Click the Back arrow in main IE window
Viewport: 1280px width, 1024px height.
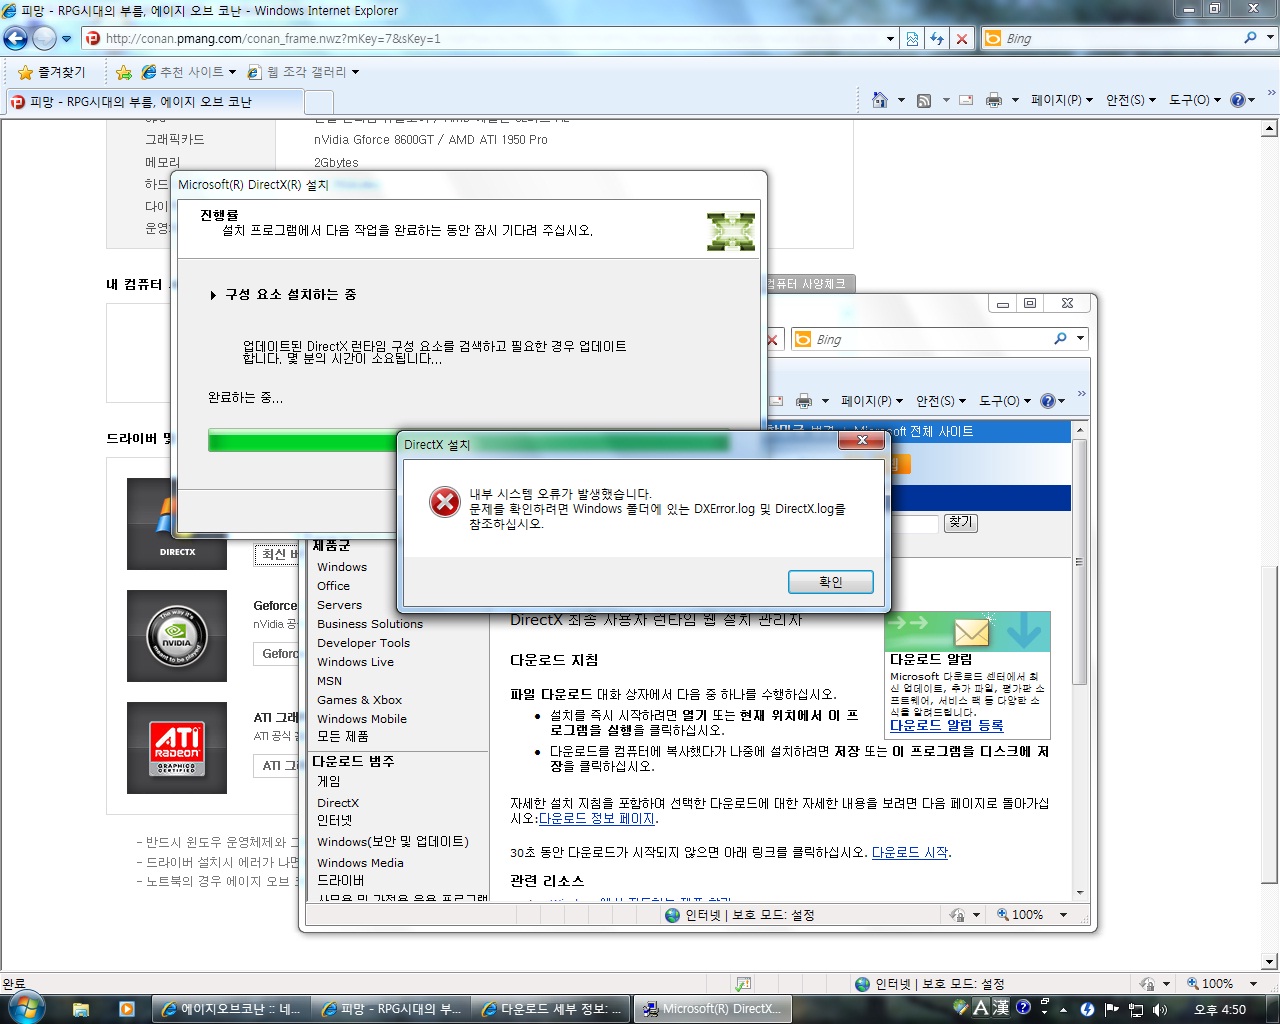(x=16, y=39)
